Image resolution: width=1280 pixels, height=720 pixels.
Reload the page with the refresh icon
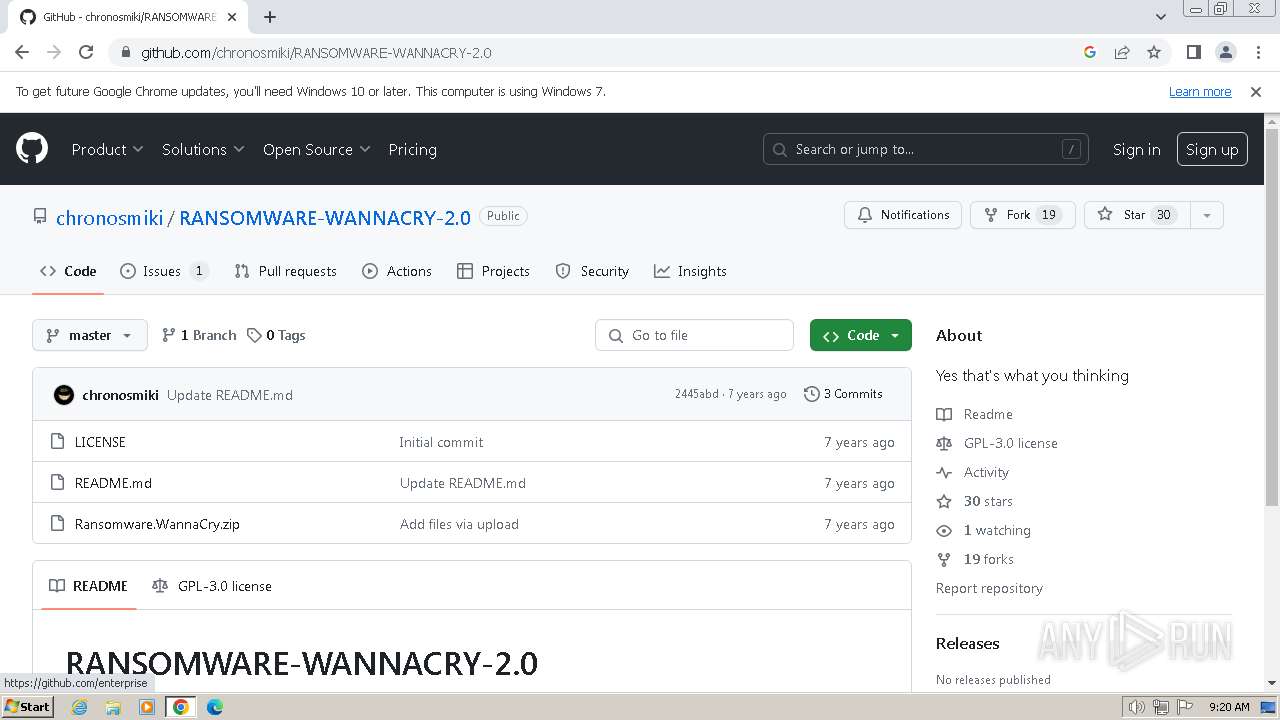pos(86,52)
